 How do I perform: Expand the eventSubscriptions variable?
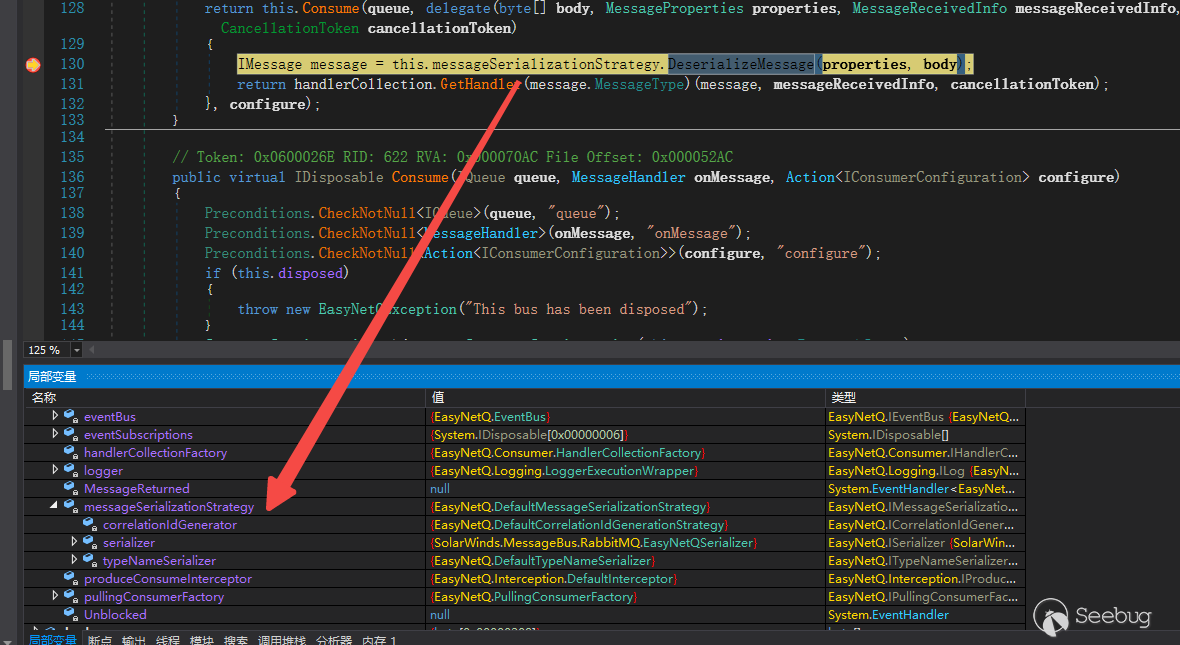[x=55, y=434]
